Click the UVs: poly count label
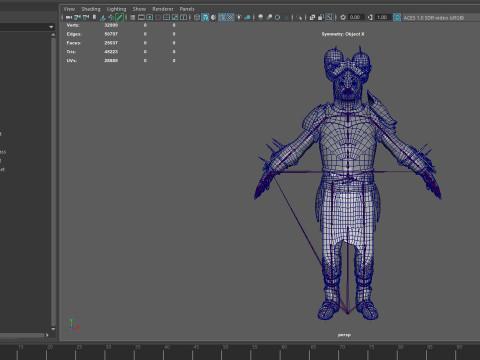 [71, 60]
